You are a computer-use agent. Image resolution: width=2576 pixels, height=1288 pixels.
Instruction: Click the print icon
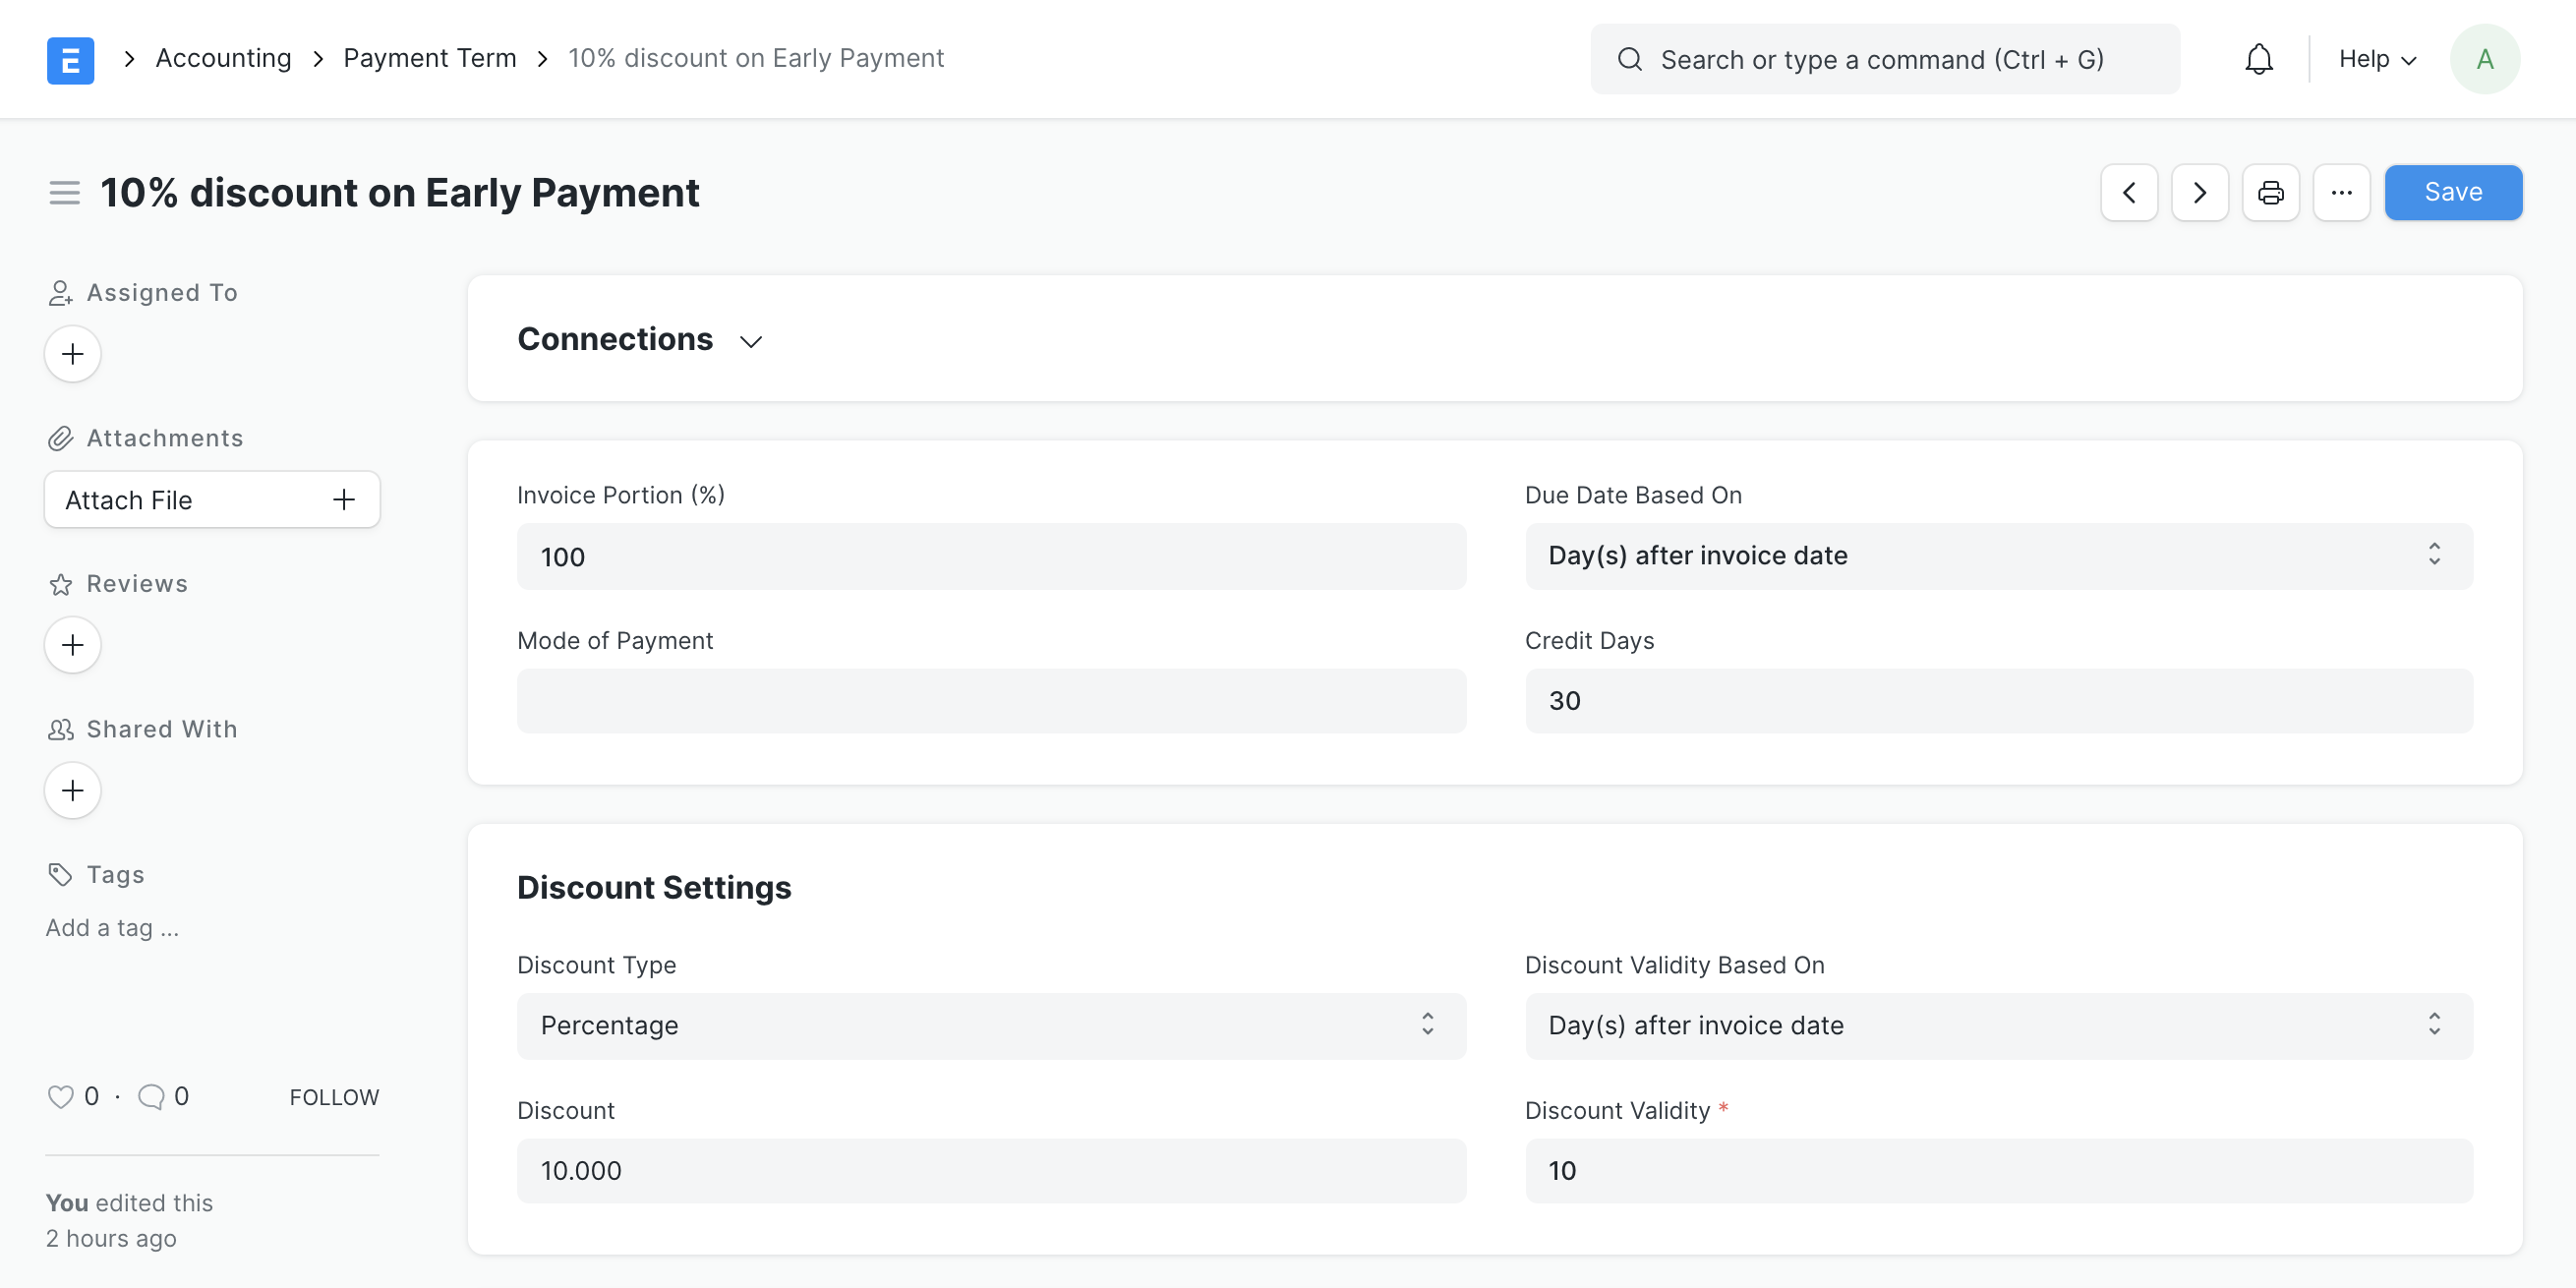coord(2271,192)
